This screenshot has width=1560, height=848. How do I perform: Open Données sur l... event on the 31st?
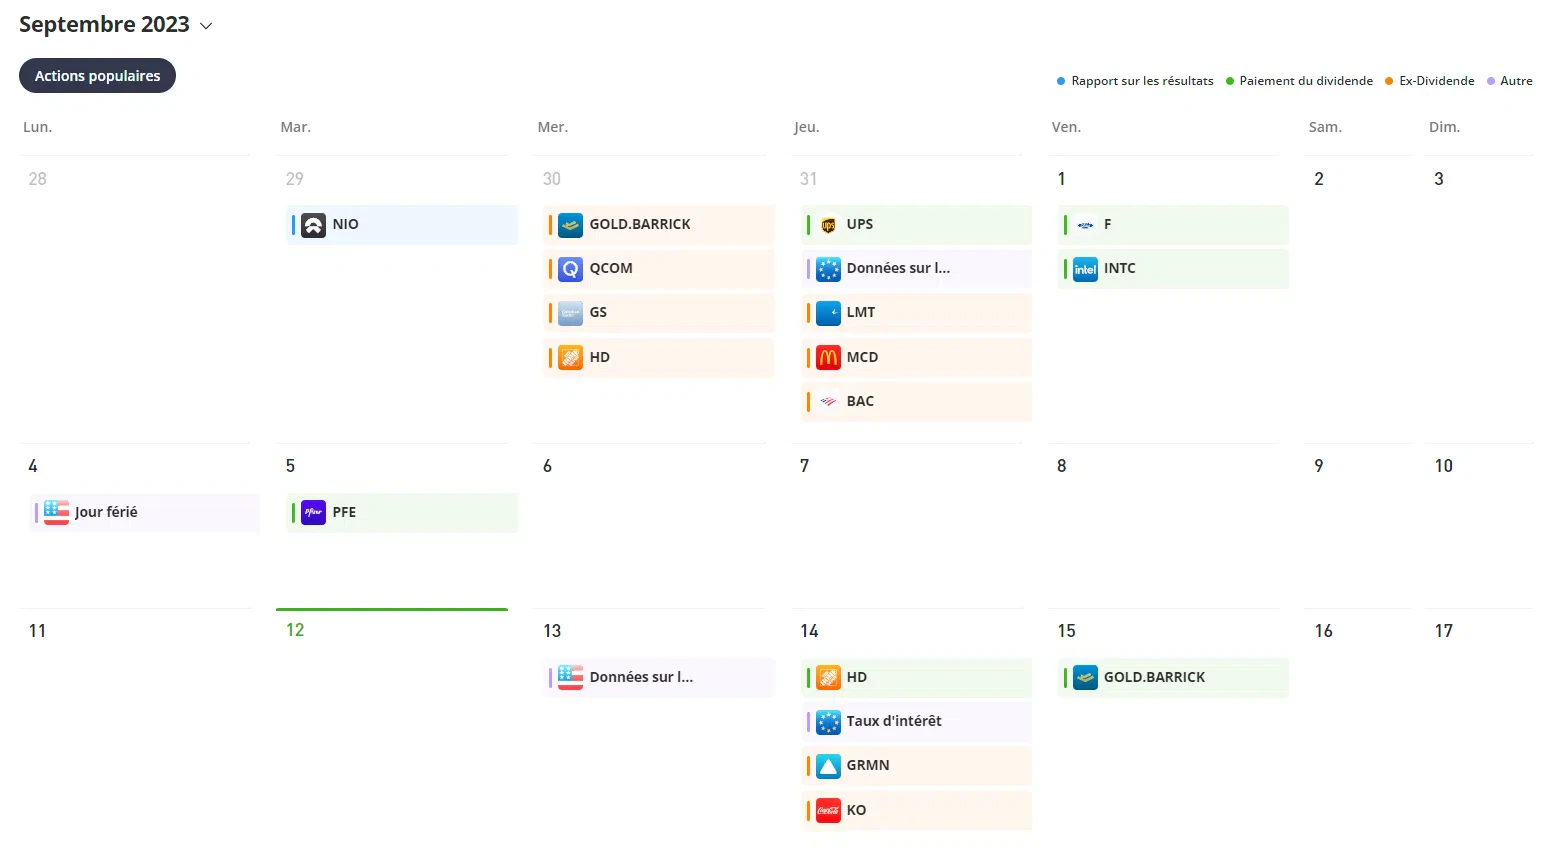click(x=916, y=269)
